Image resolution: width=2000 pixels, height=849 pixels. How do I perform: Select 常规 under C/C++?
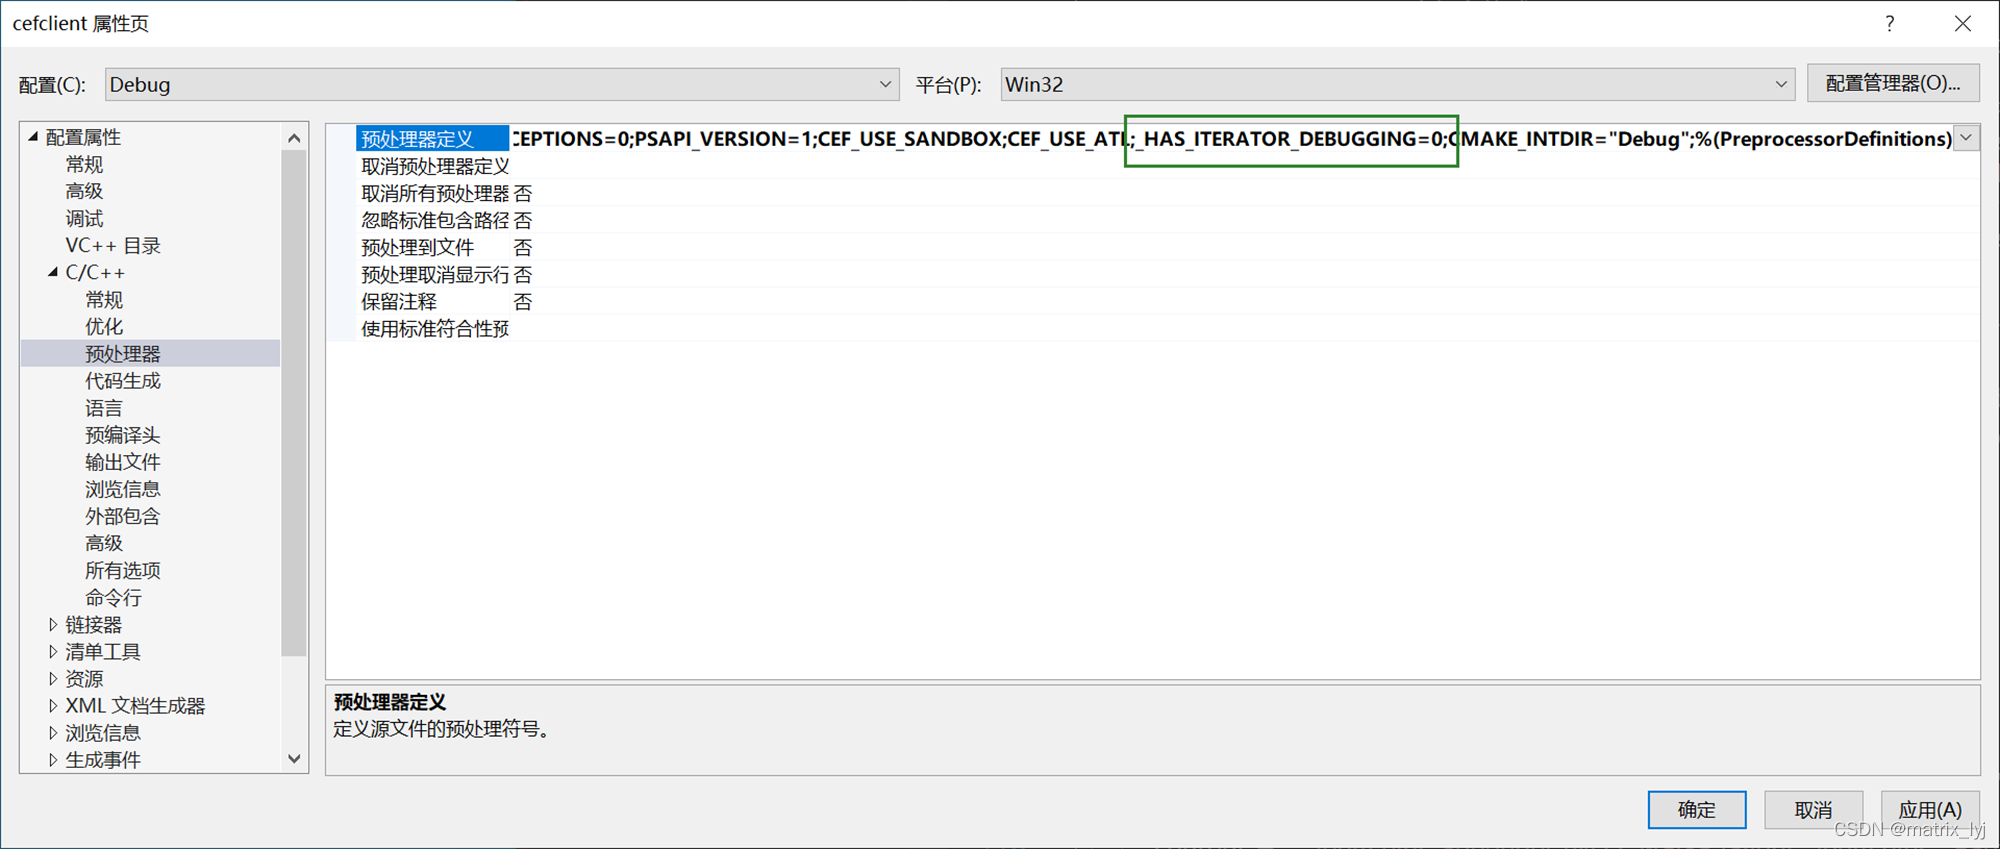pos(104,299)
